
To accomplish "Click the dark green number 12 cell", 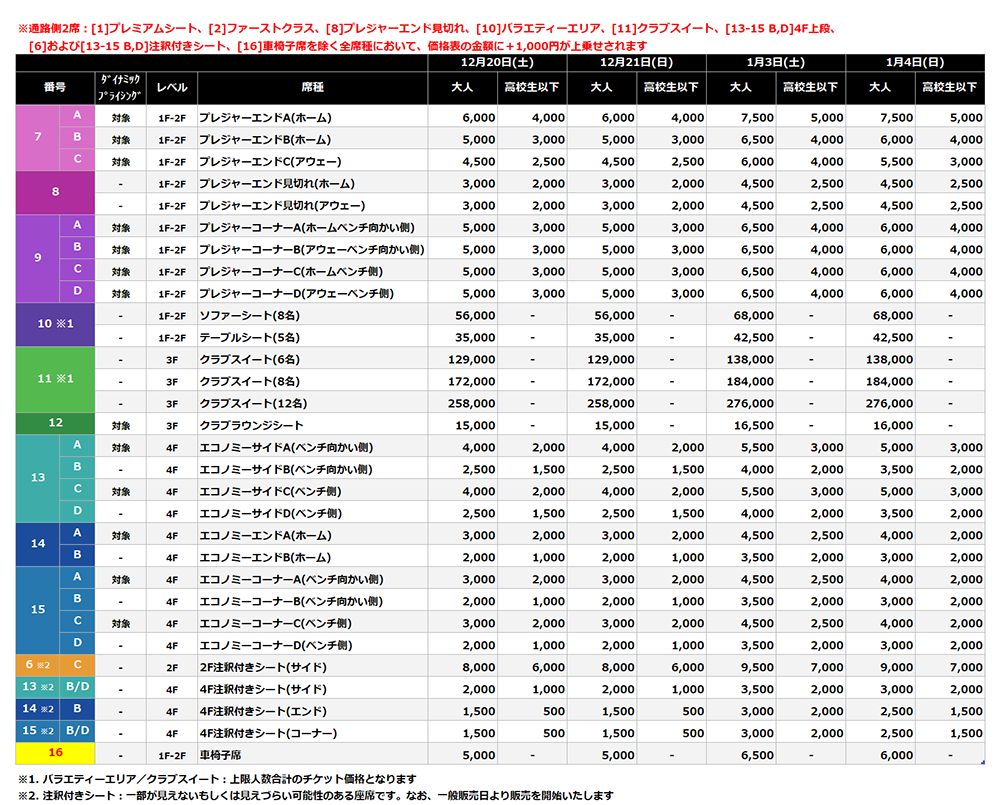I will (56, 424).
